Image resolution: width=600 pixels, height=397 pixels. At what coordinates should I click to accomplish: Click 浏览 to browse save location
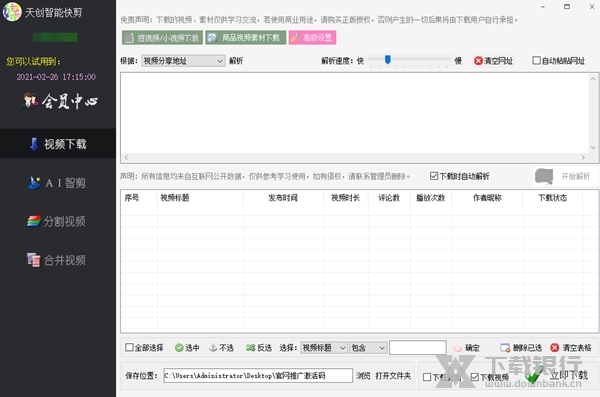363,376
